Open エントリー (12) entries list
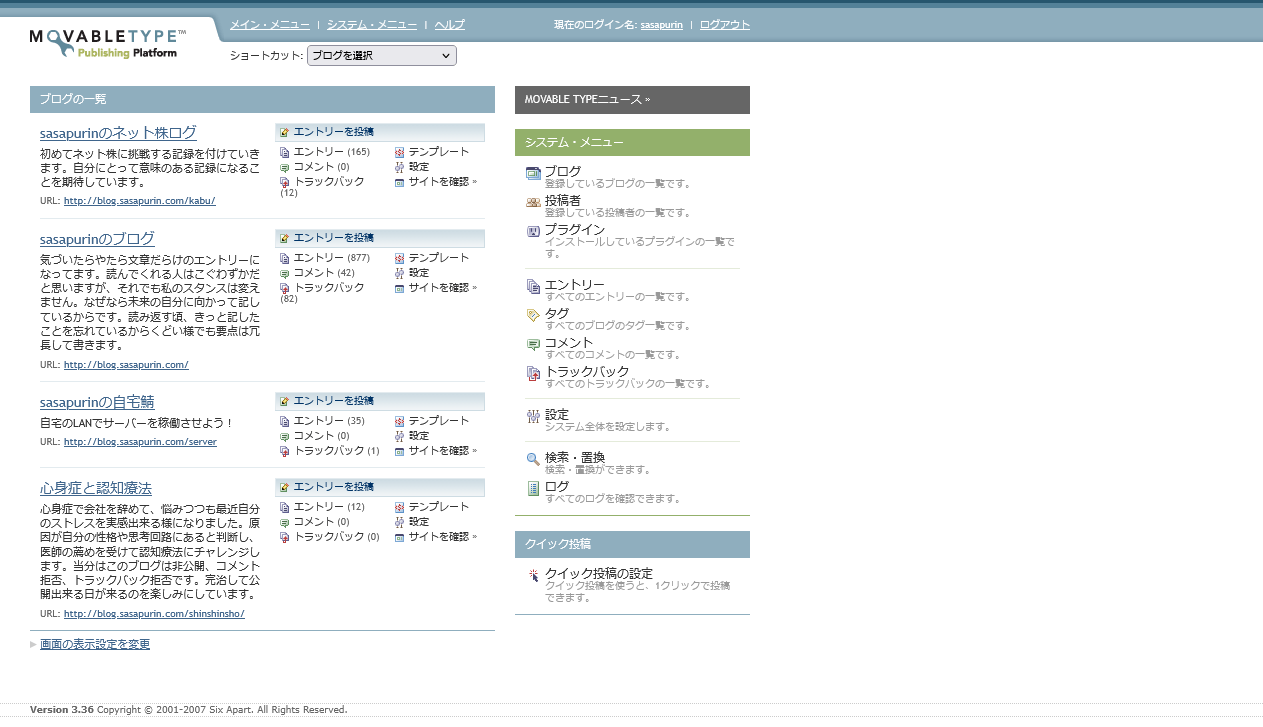Viewport: 1263px width, 727px height. 330,508
